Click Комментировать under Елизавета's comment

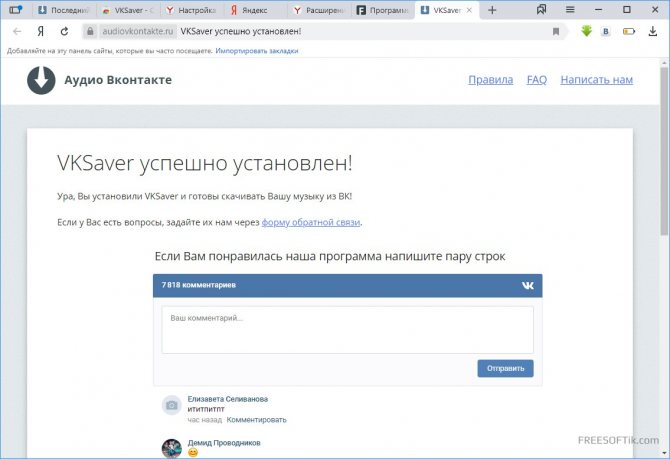(256, 420)
